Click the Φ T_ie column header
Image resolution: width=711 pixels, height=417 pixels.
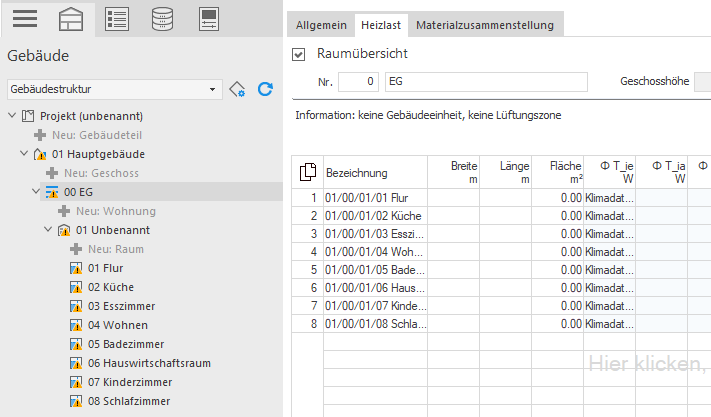click(609, 172)
